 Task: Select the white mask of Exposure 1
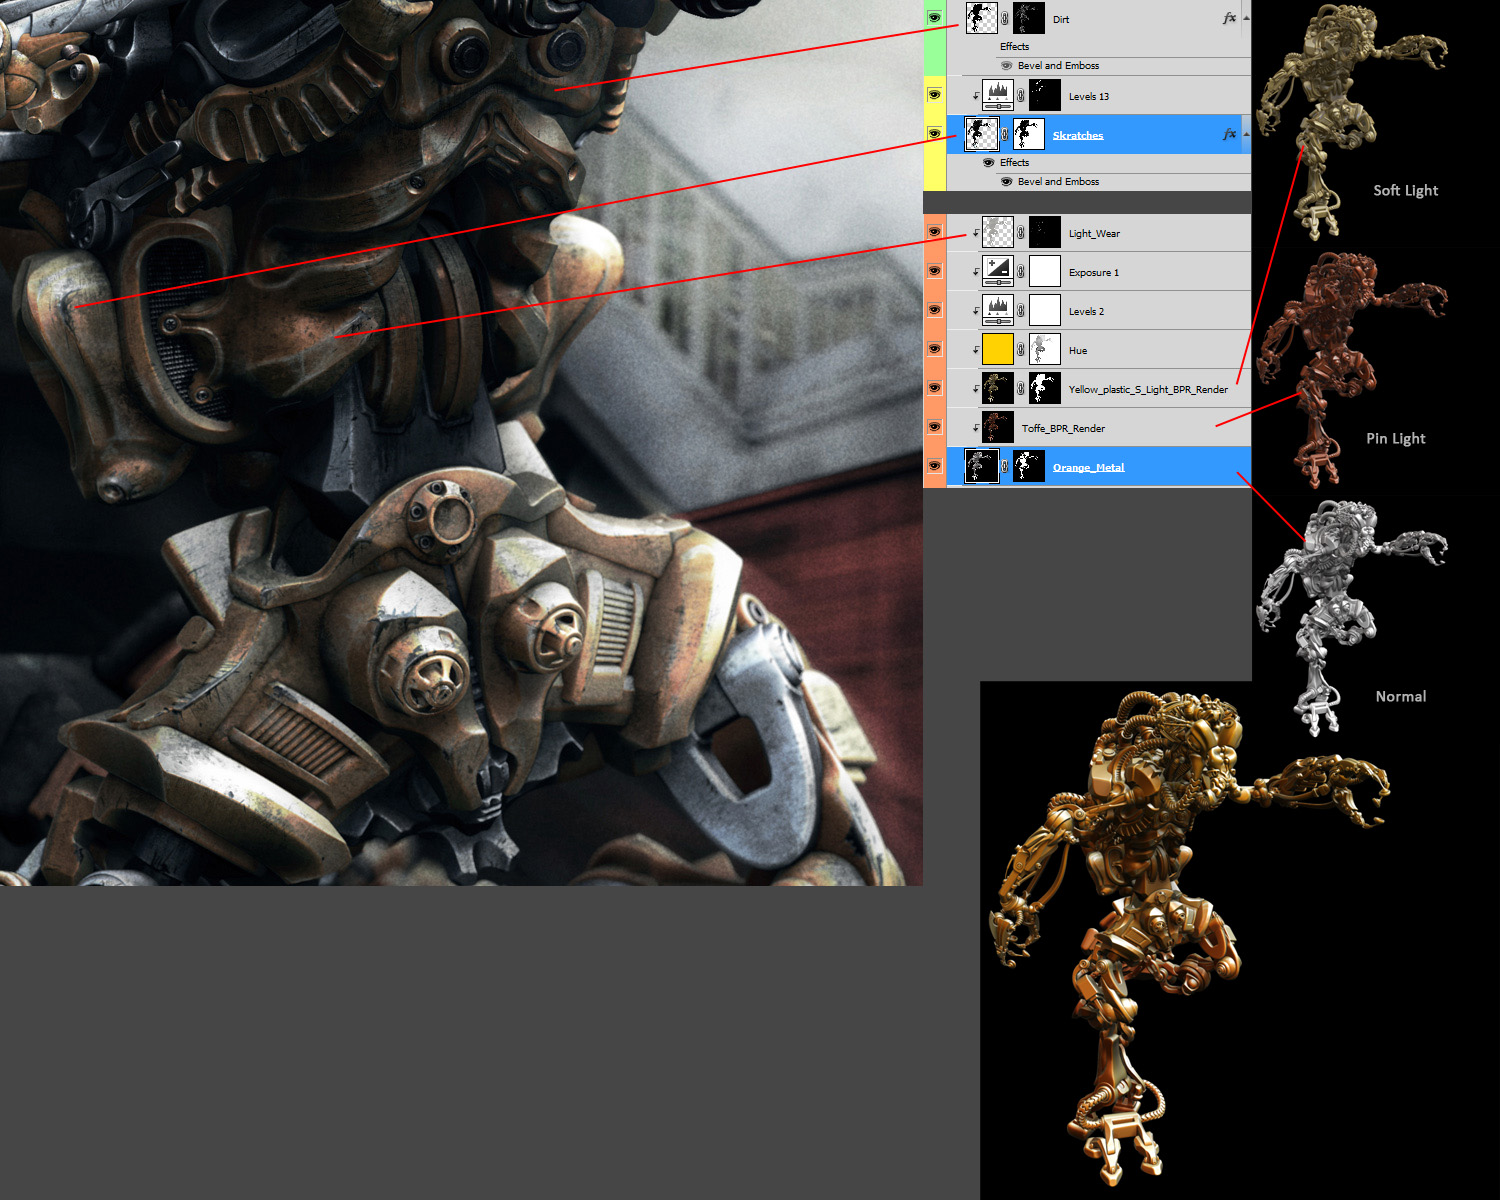1045,271
